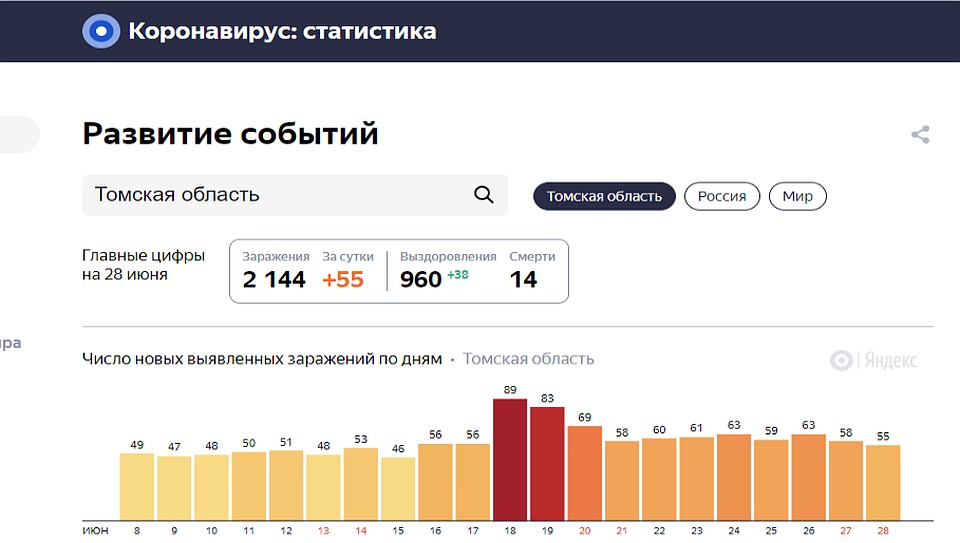Select the June 27 bar
The image size is (960, 543).
tap(846, 481)
